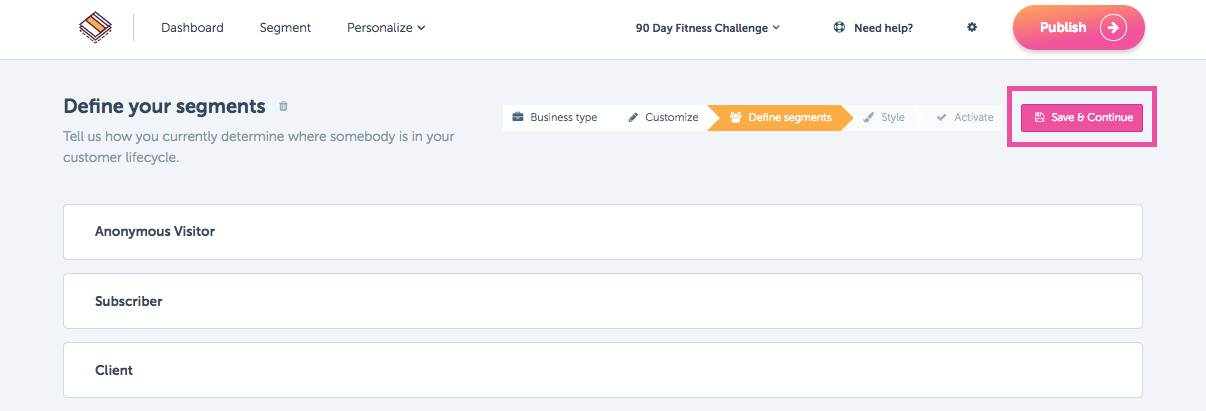Click the checkmark icon in Activate step

(x=942, y=117)
